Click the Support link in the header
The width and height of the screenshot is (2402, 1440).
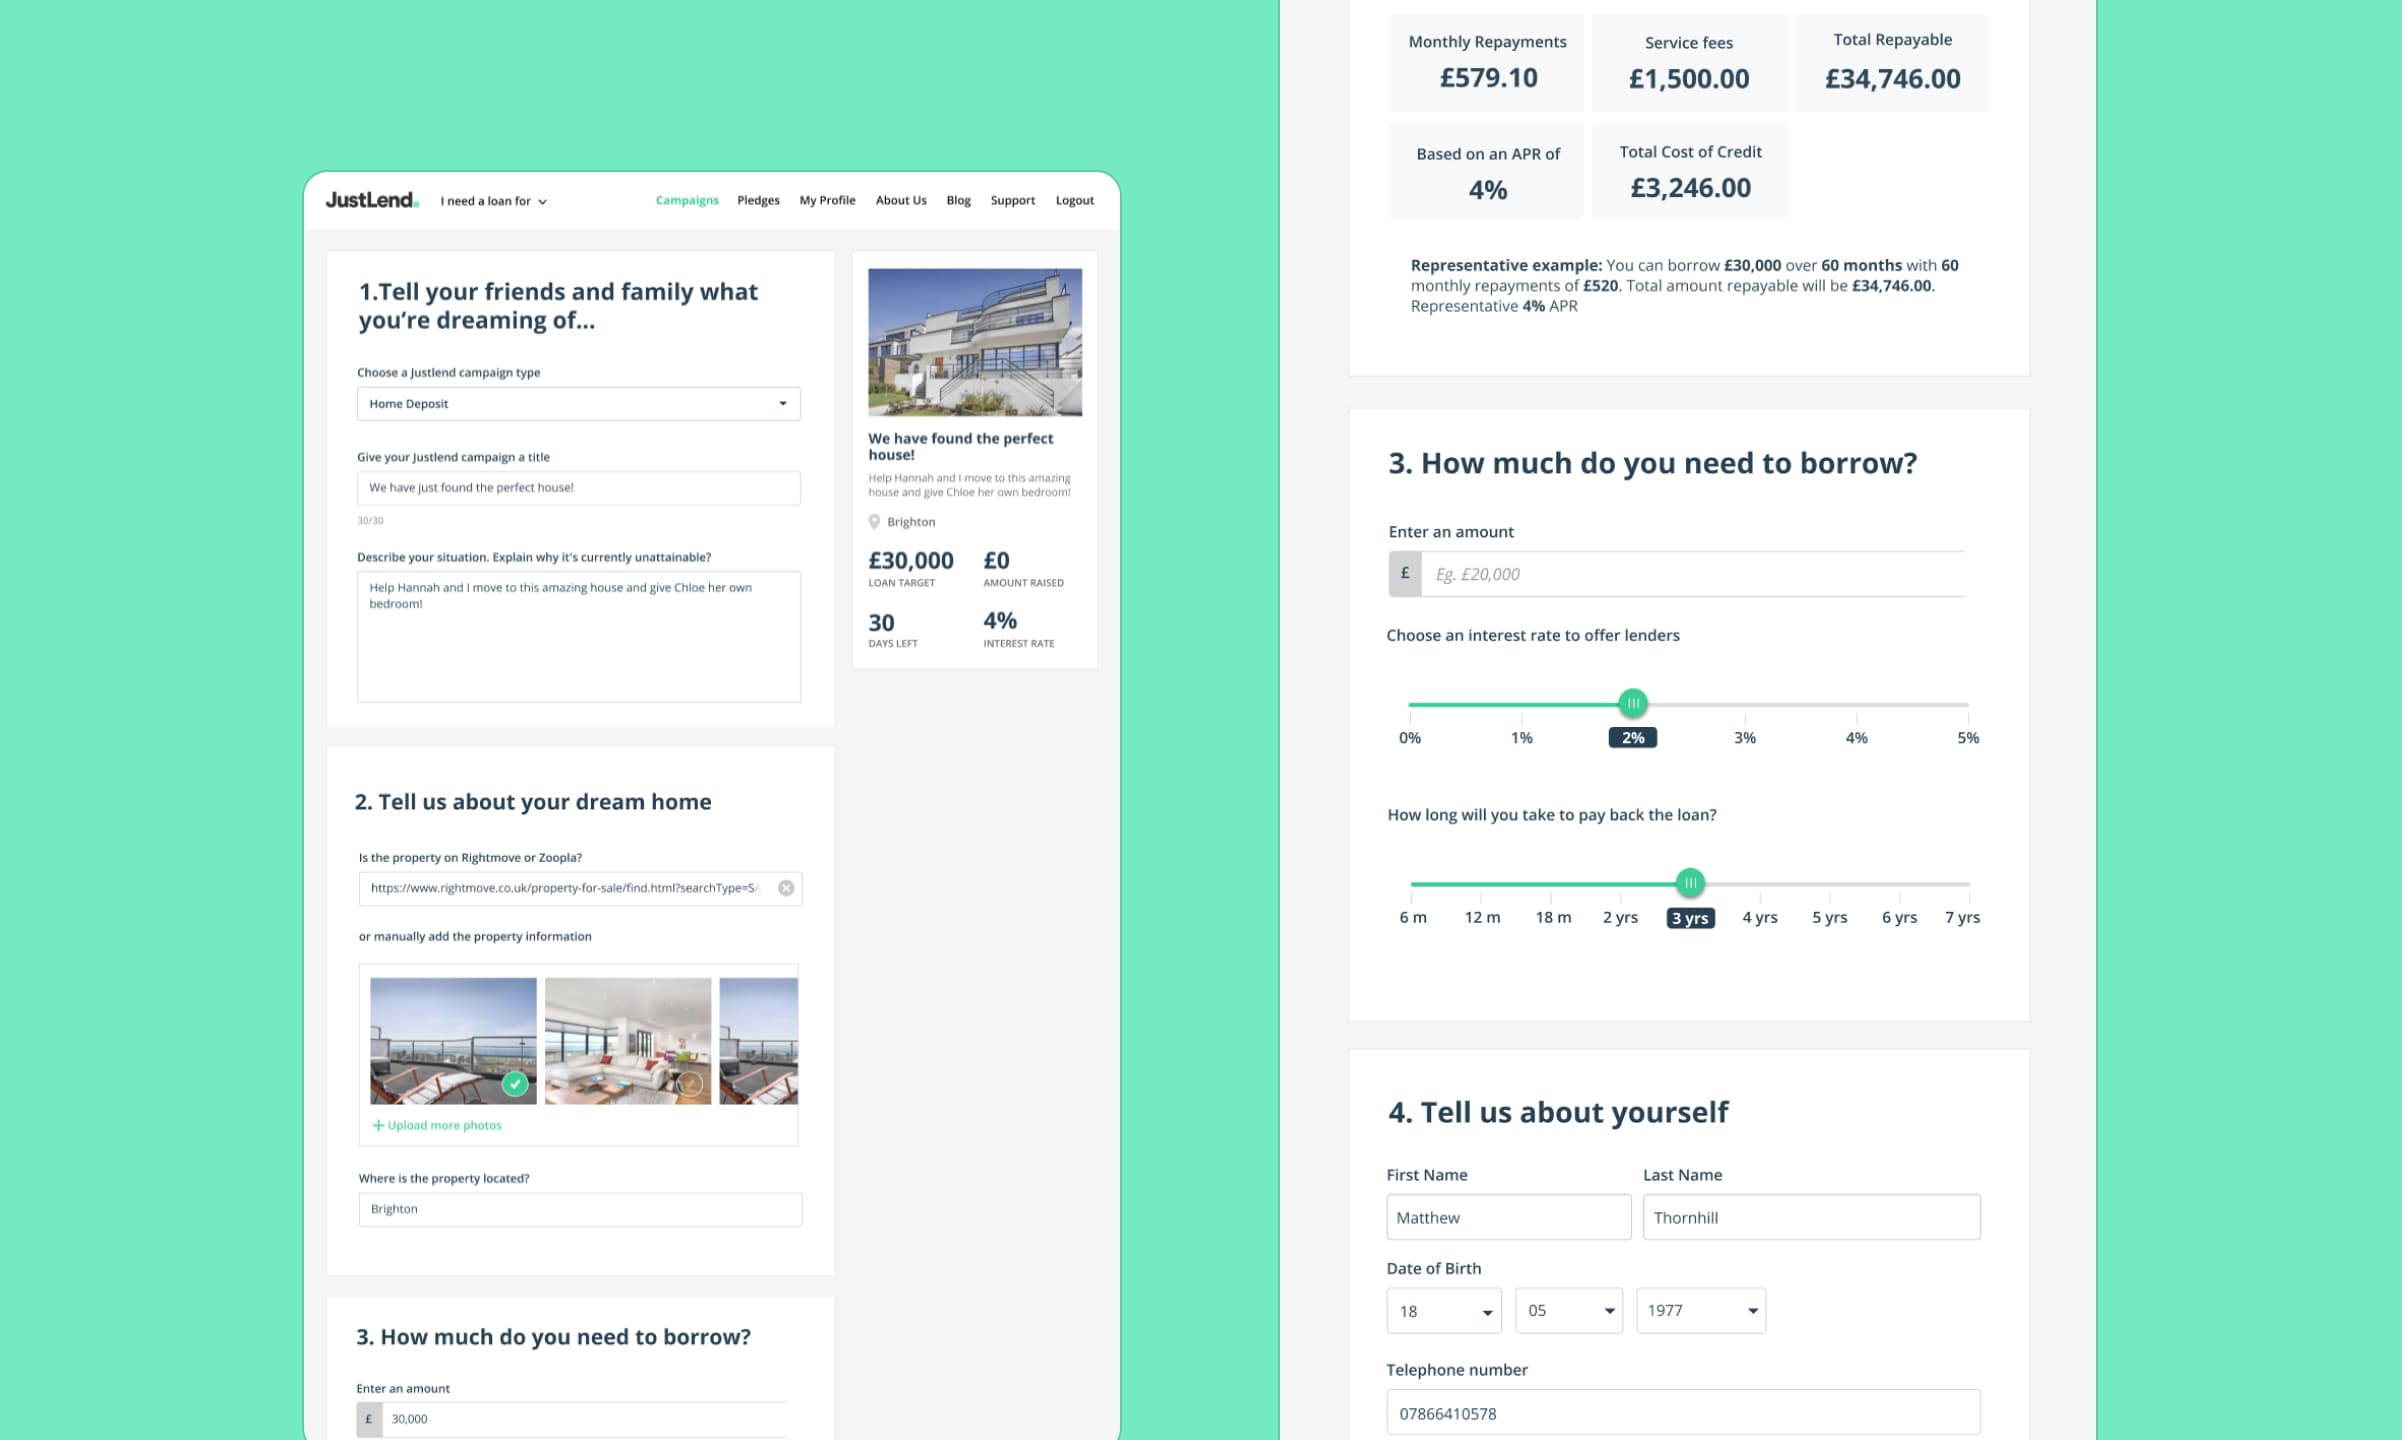point(1012,200)
